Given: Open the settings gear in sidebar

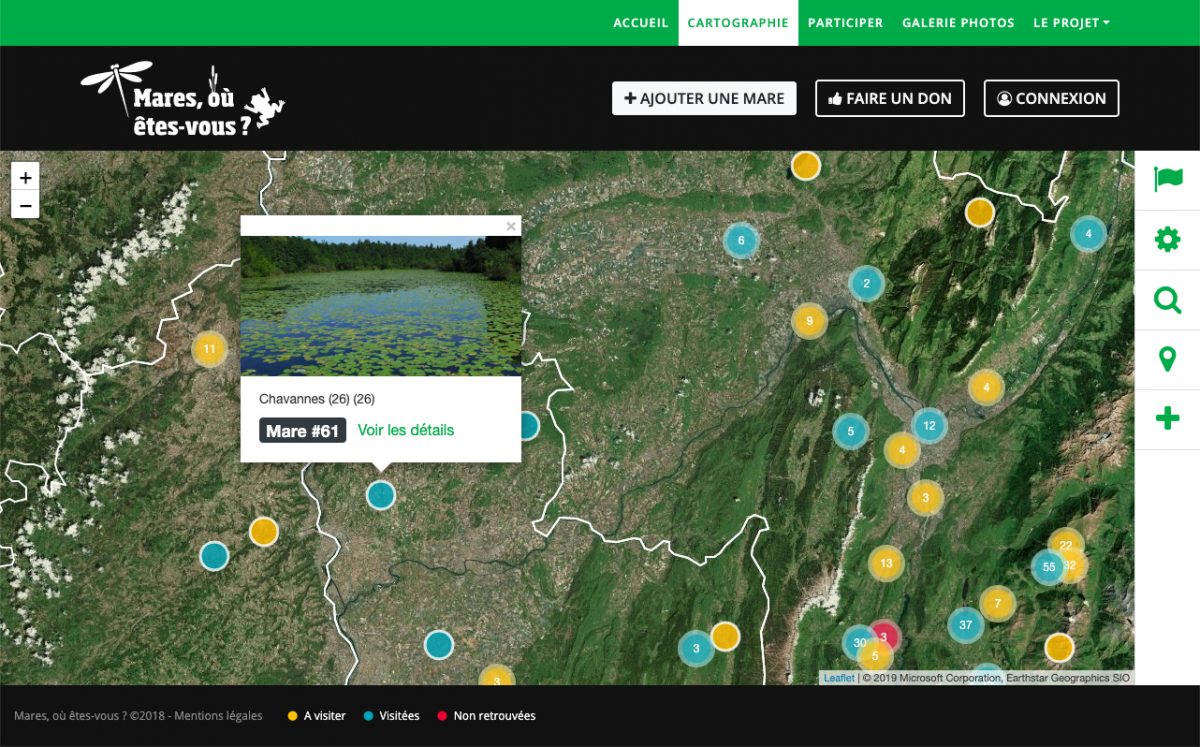Looking at the screenshot, I should [x=1167, y=240].
